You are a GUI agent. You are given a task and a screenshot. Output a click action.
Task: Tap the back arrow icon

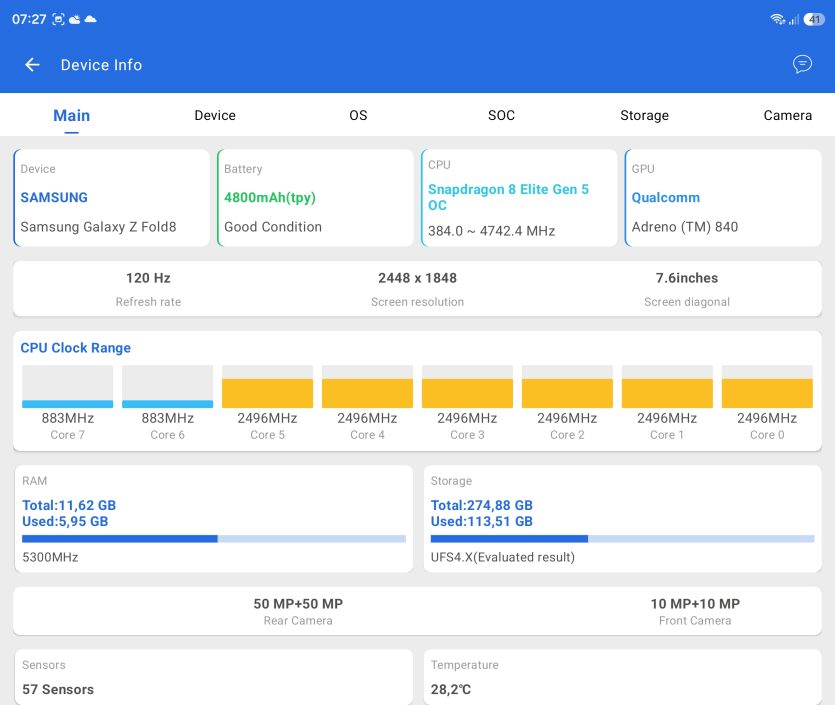[32, 65]
